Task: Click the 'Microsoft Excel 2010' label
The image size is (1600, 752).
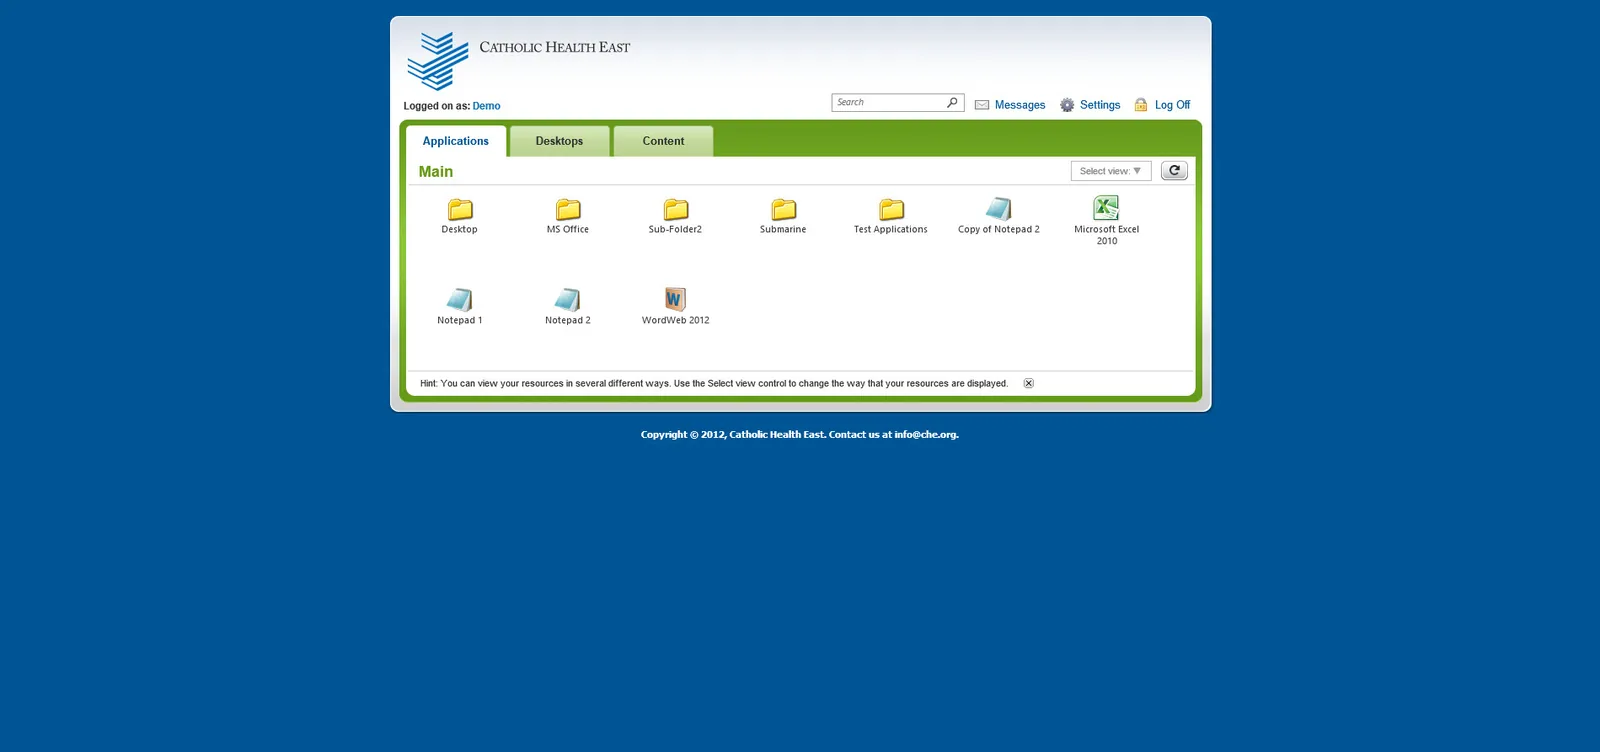Action: [1106, 235]
